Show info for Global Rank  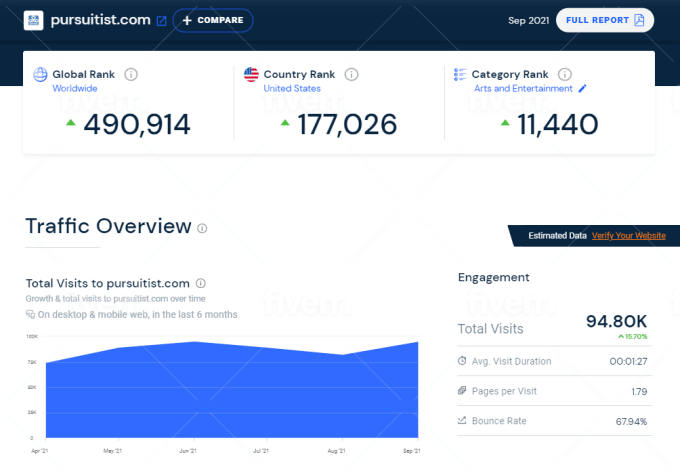pyautogui.click(x=131, y=75)
